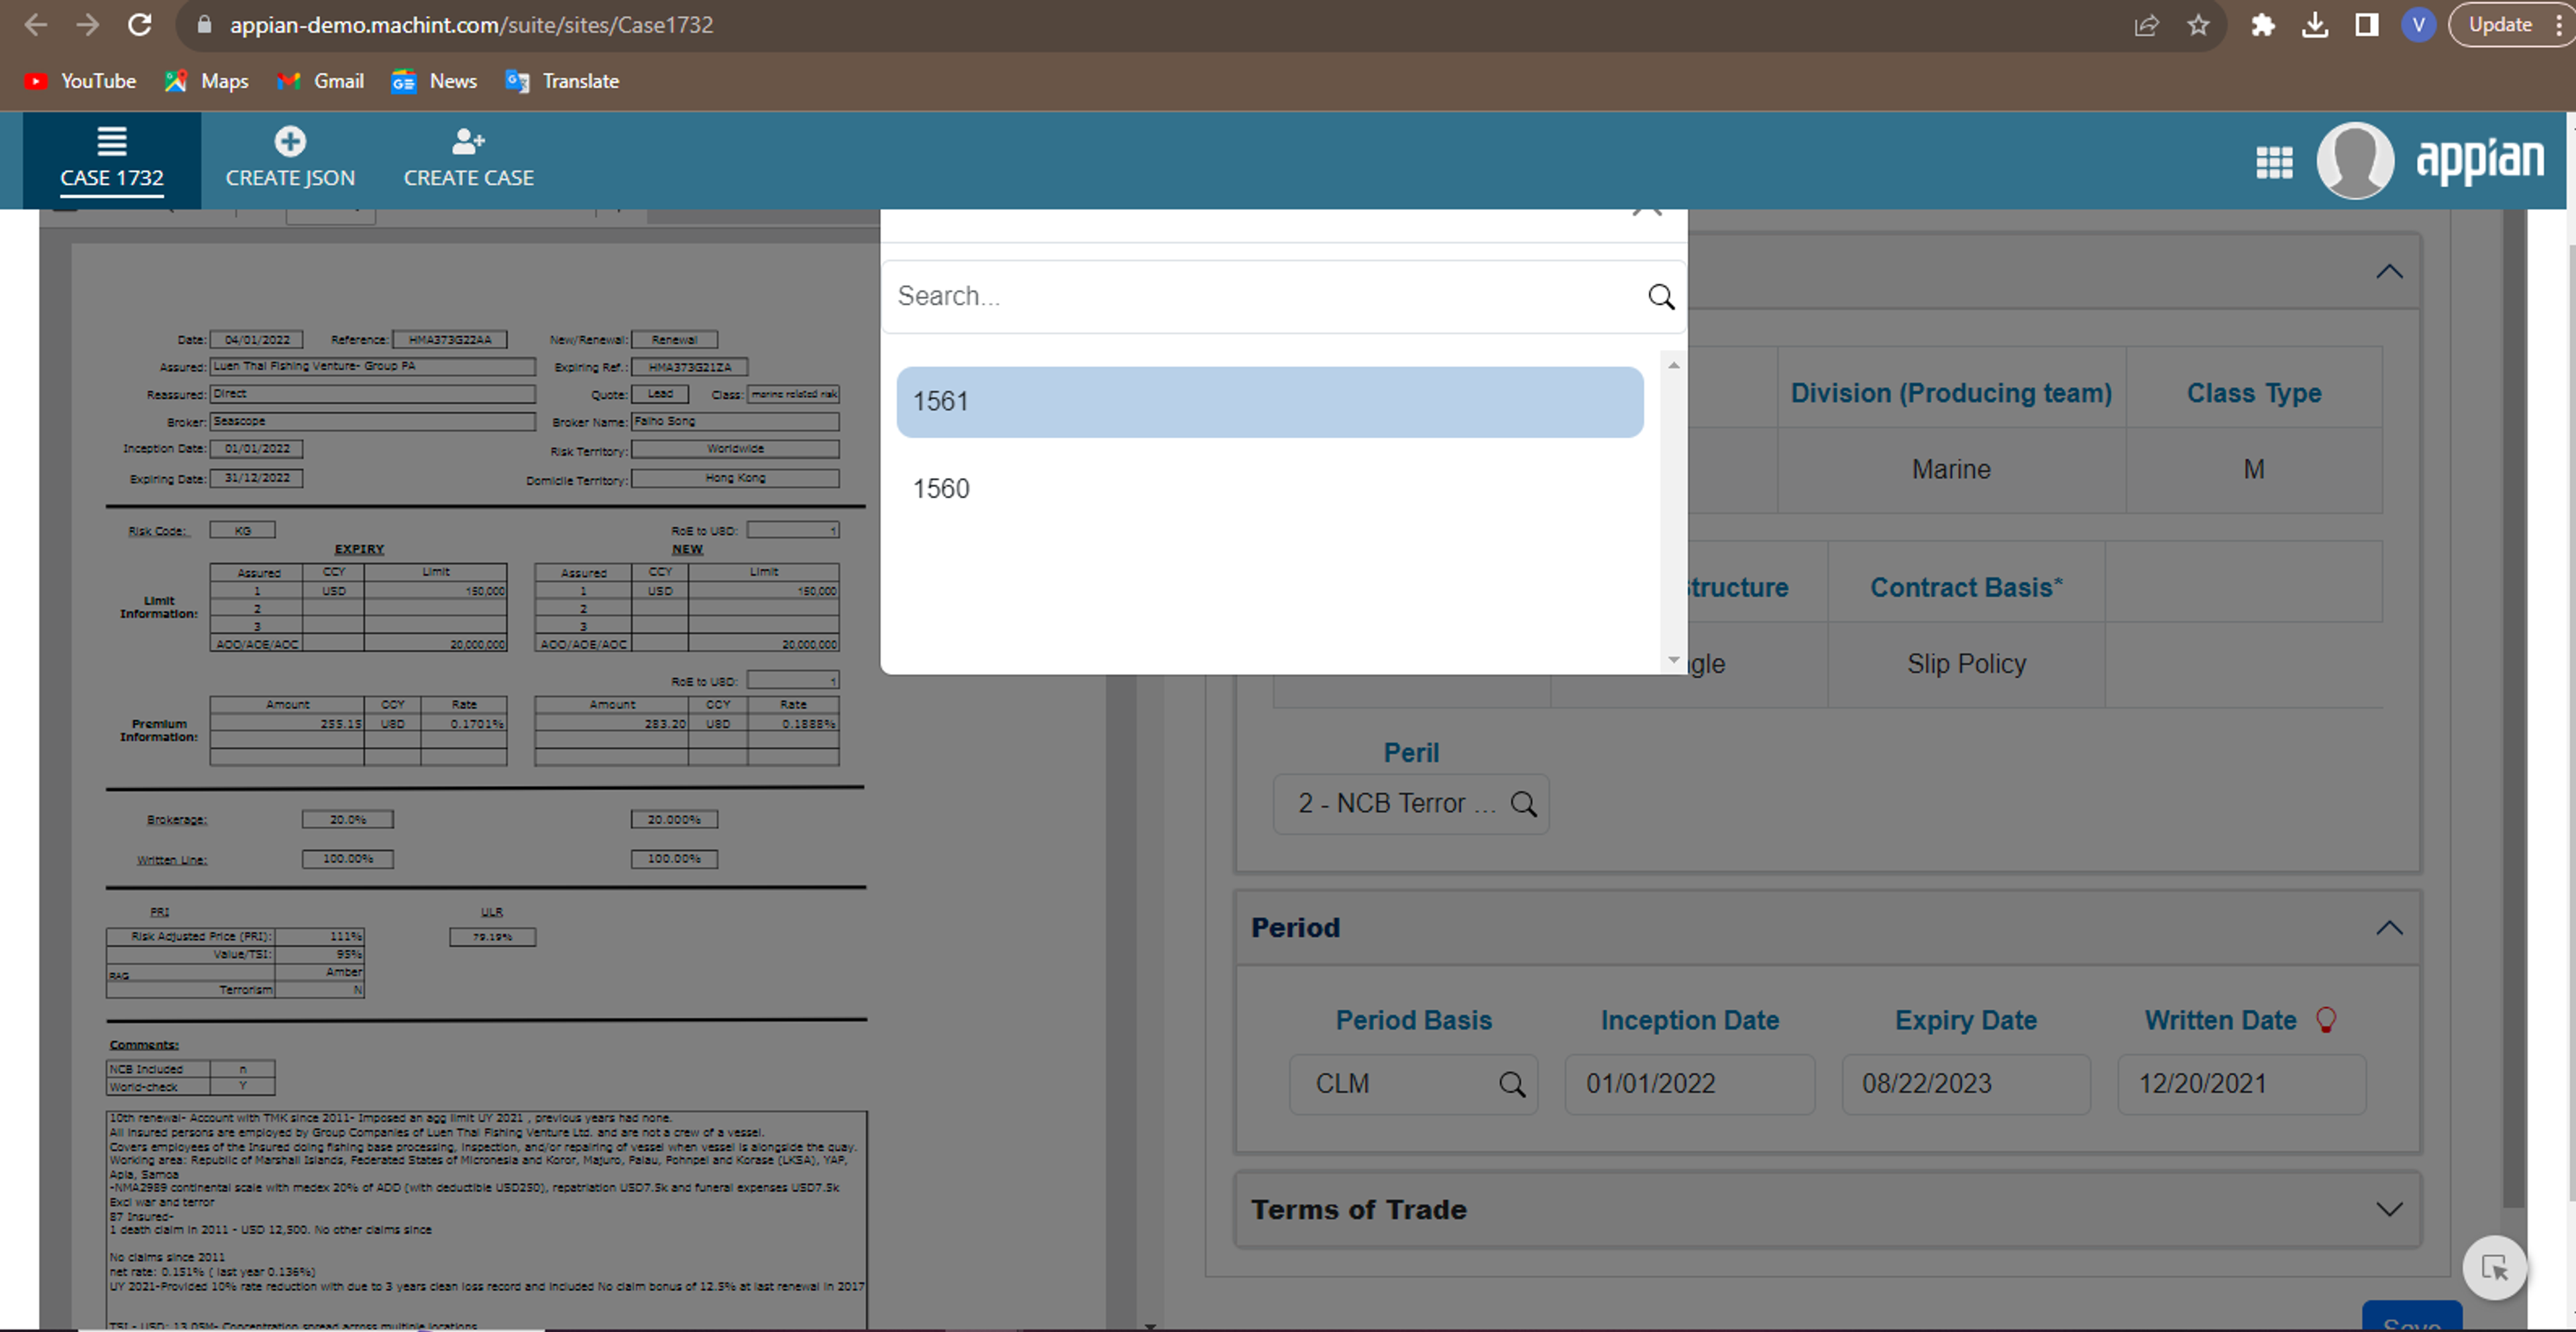Screen dimensions: 2576x1332
Task: Open the user profile avatar in Appian header
Action: click(x=2355, y=160)
